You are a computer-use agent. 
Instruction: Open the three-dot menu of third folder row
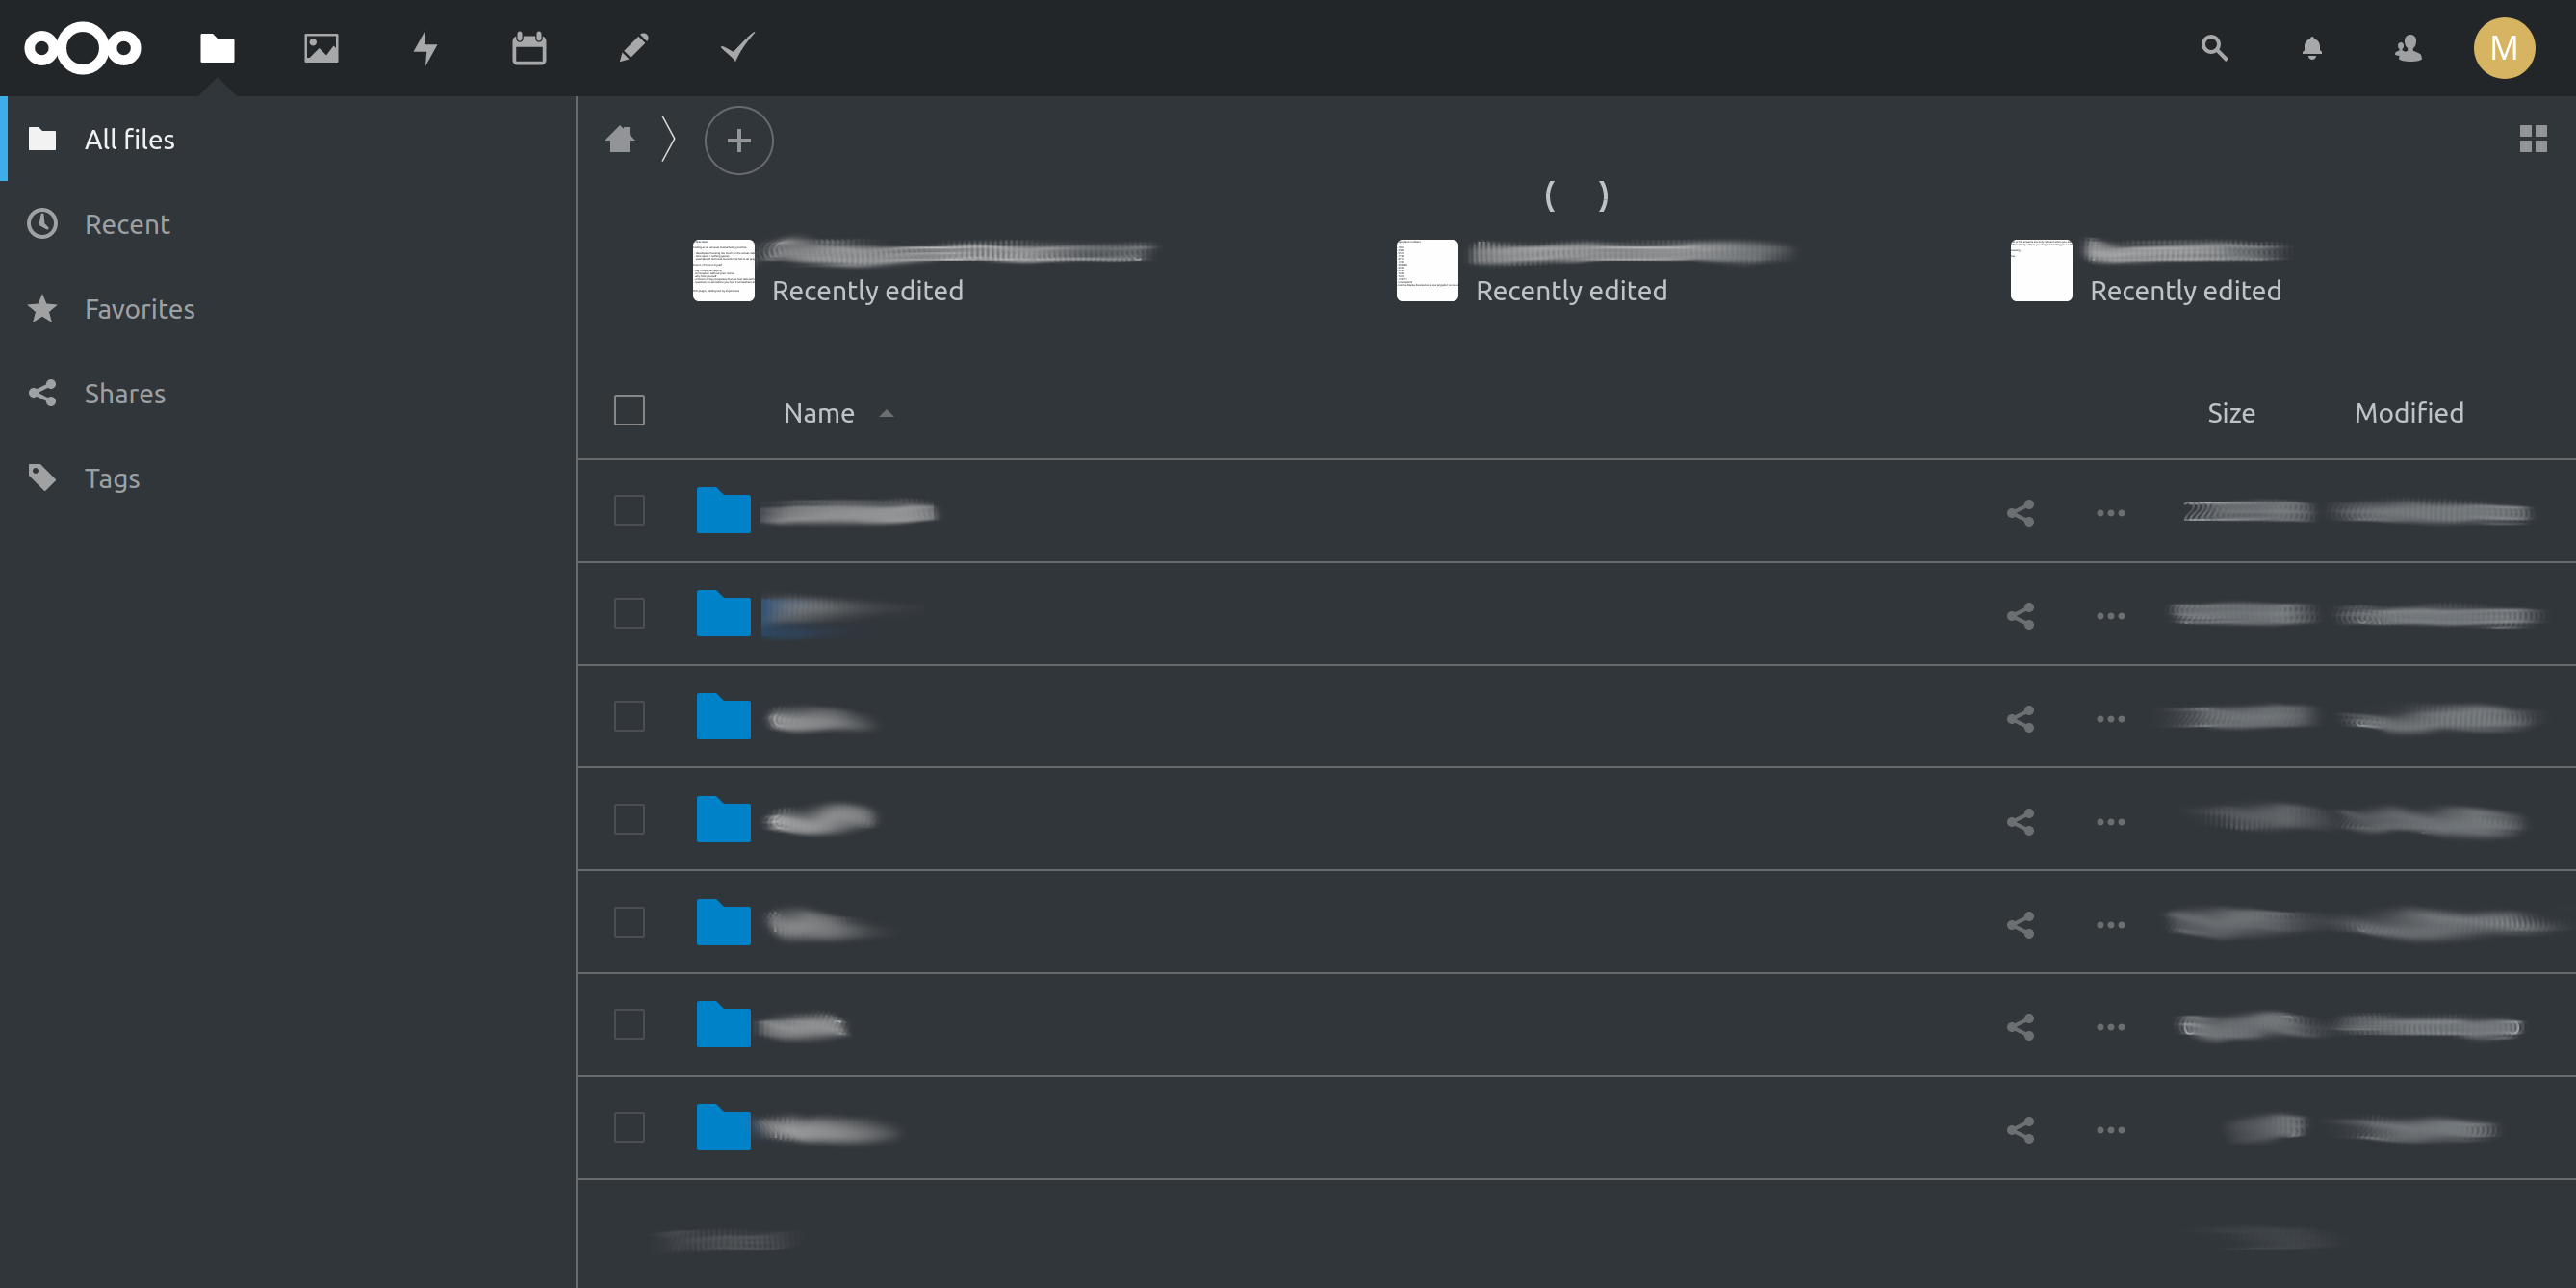(x=2110, y=719)
